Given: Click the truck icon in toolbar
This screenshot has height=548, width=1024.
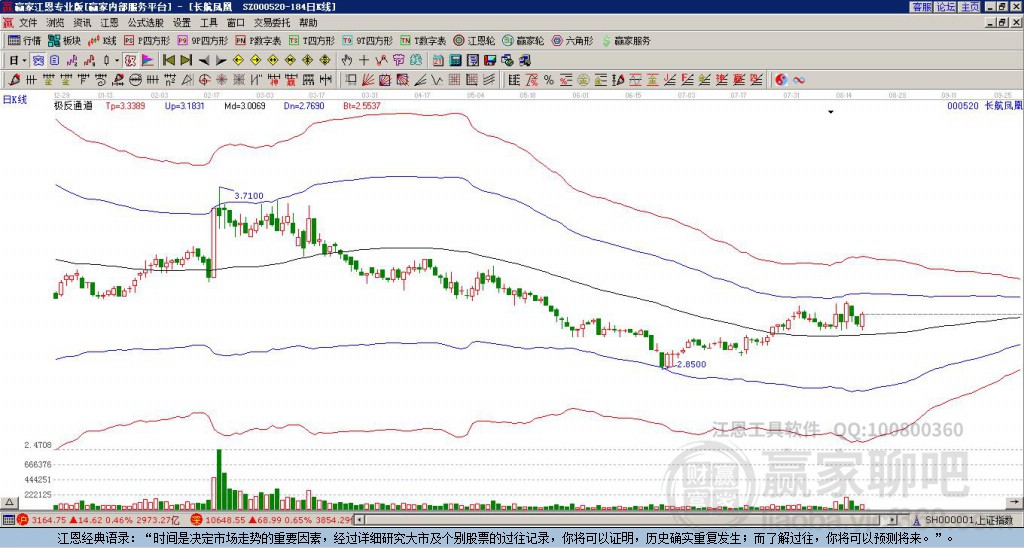Looking at the screenshot, I should (525, 61).
